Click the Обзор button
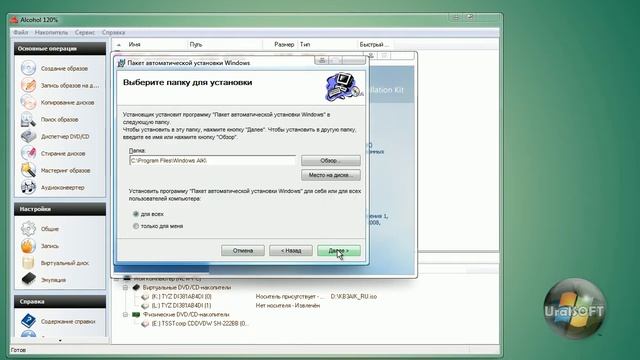This screenshot has height=360, width=640. click(331, 160)
